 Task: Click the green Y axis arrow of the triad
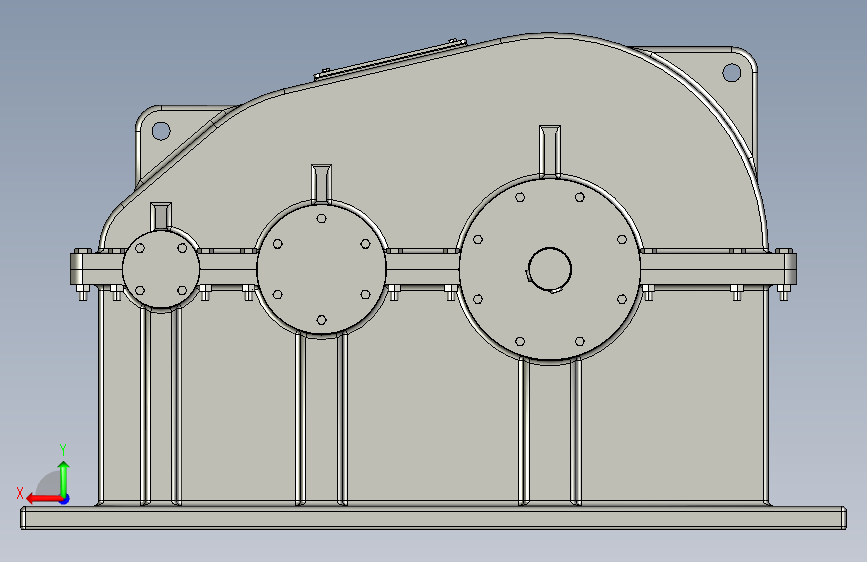pos(64,479)
